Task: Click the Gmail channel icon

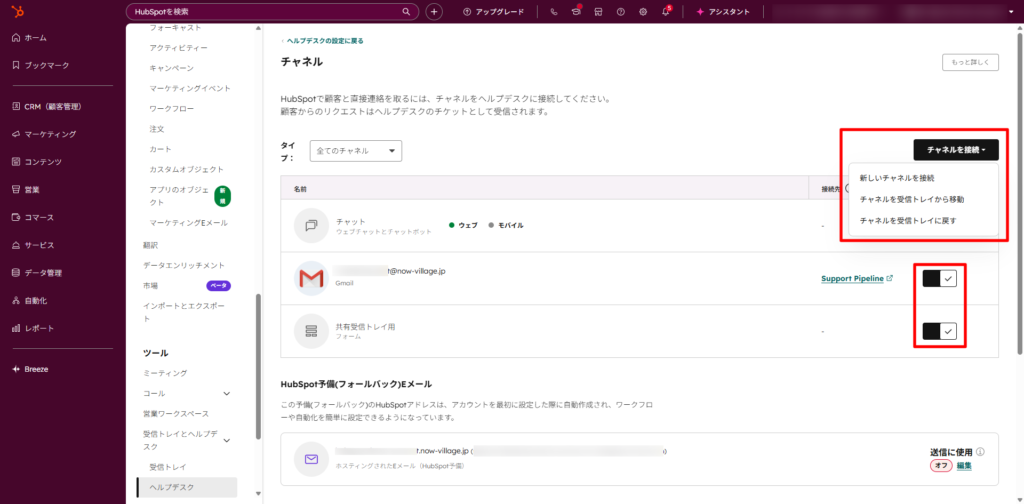Action: pos(311,279)
